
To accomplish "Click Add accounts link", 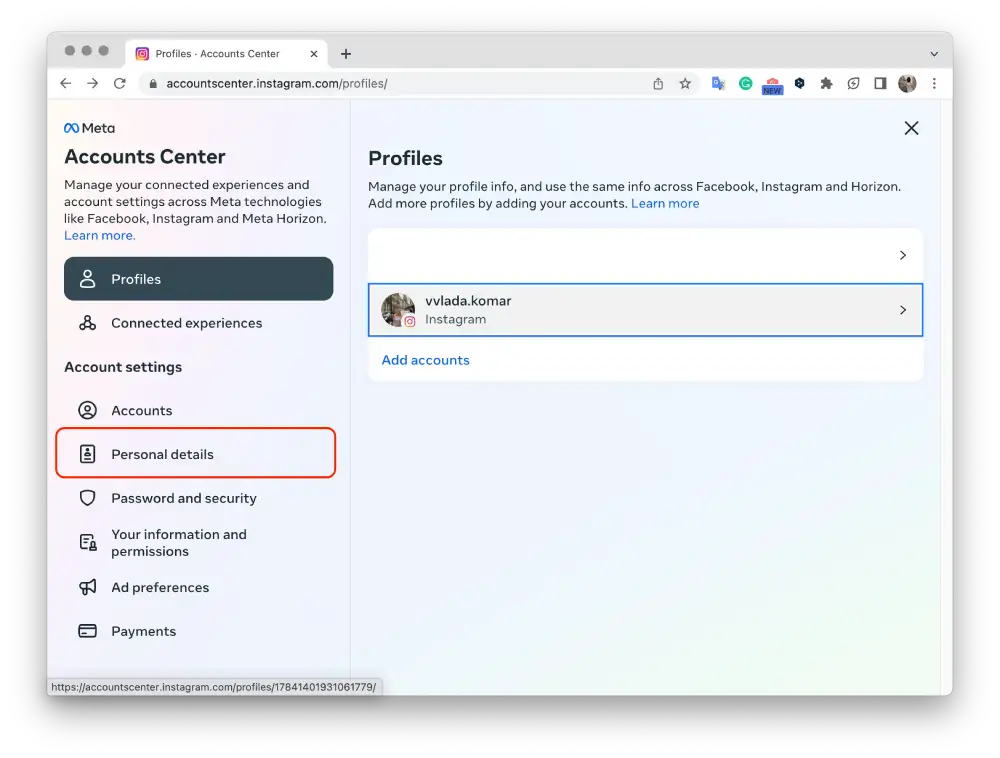I will pyautogui.click(x=425, y=360).
